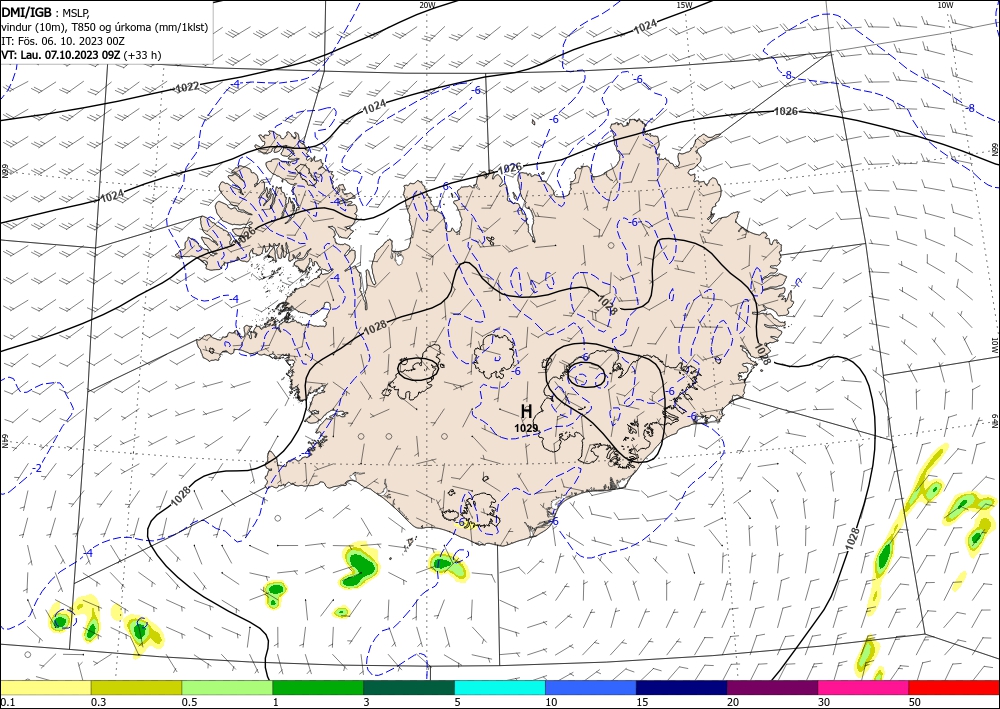Pick the blue 10–15 legend swatch
This screenshot has width=1000, height=709.
(x=591, y=687)
